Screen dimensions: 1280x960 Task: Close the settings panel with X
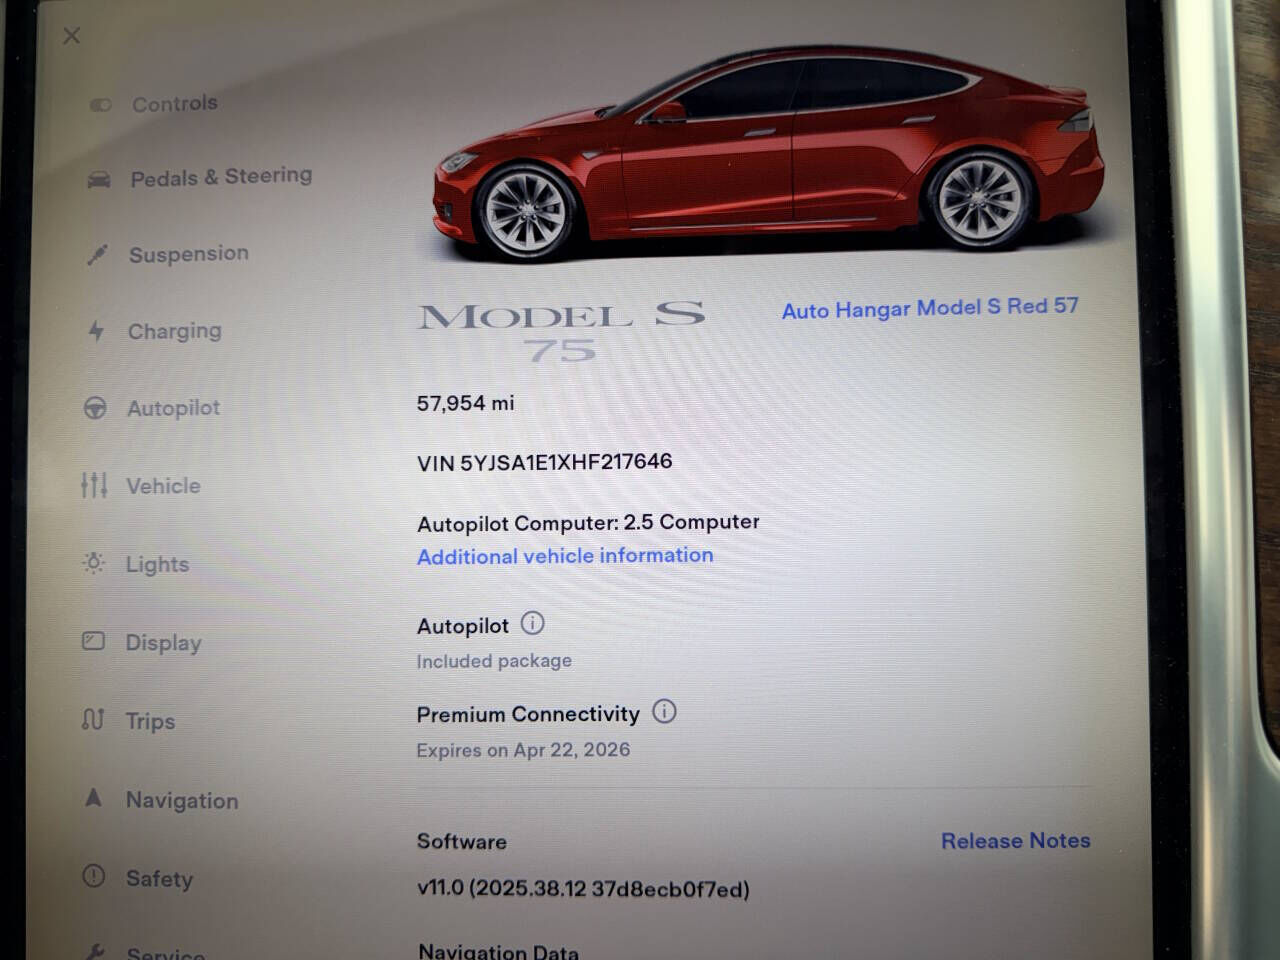click(72, 36)
